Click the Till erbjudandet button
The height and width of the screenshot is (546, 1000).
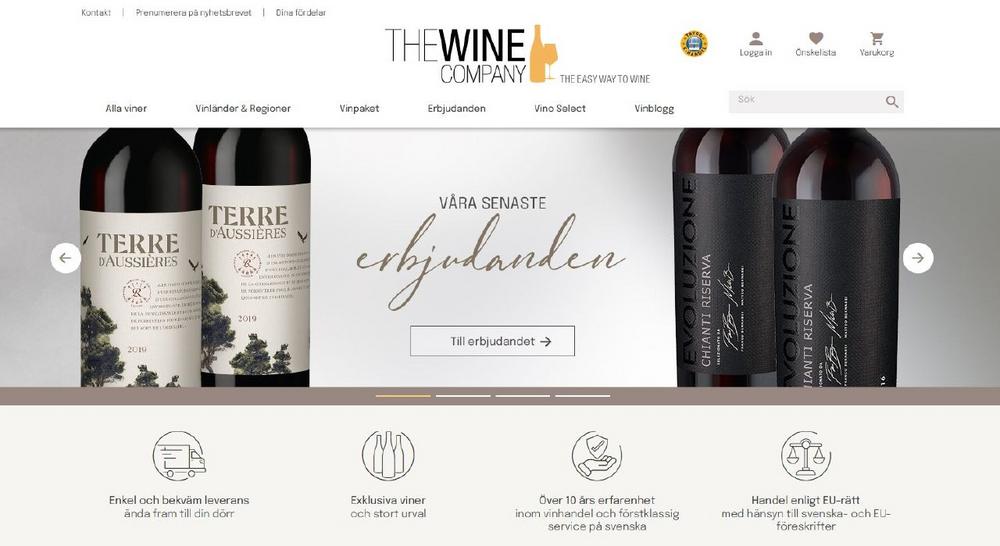[492, 341]
